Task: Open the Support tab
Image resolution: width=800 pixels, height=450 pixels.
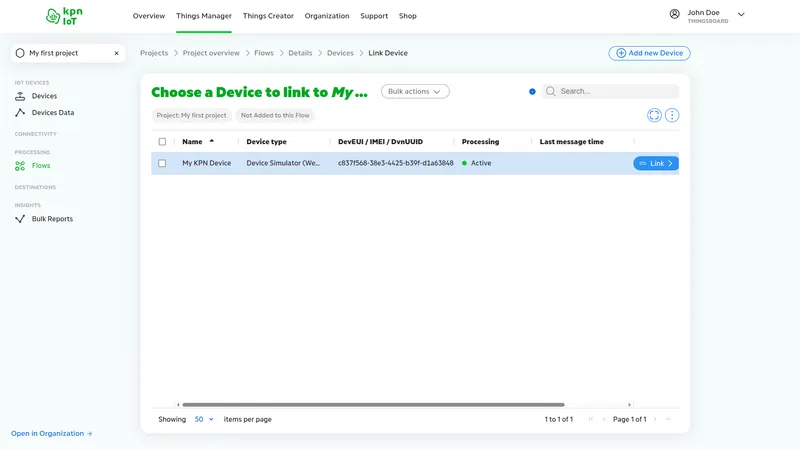Action: point(374,16)
